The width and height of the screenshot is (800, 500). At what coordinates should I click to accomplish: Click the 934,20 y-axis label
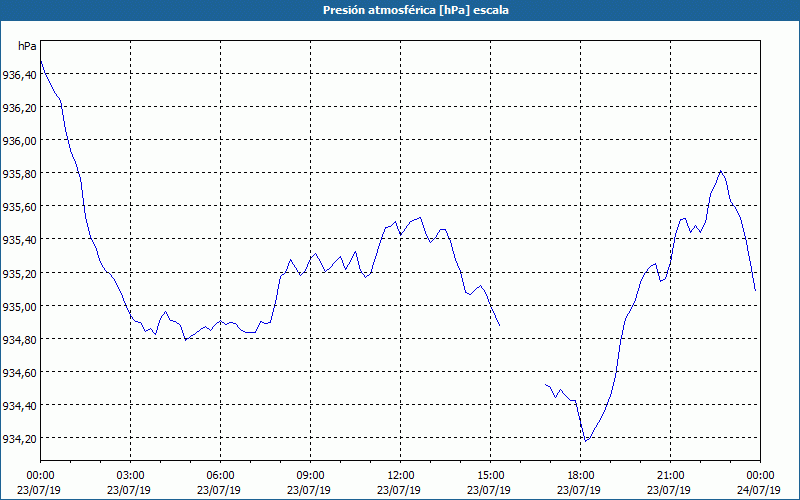[x=19, y=439]
